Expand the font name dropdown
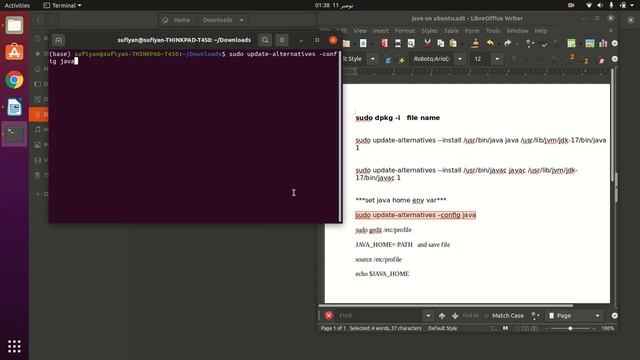The height and width of the screenshot is (360, 640). coord(460,59)
